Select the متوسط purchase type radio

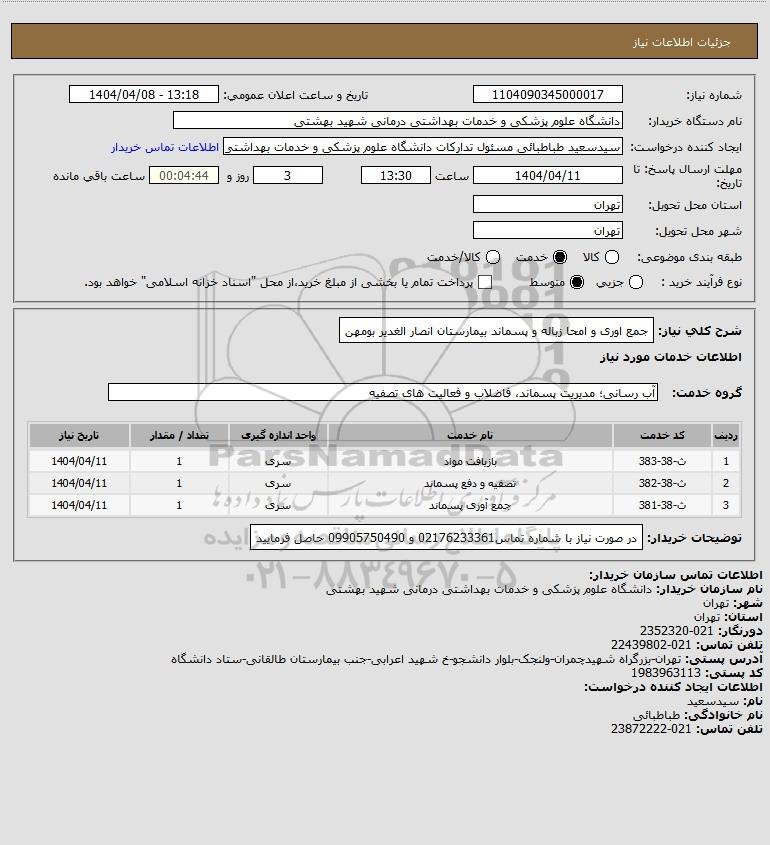point(577,282)
